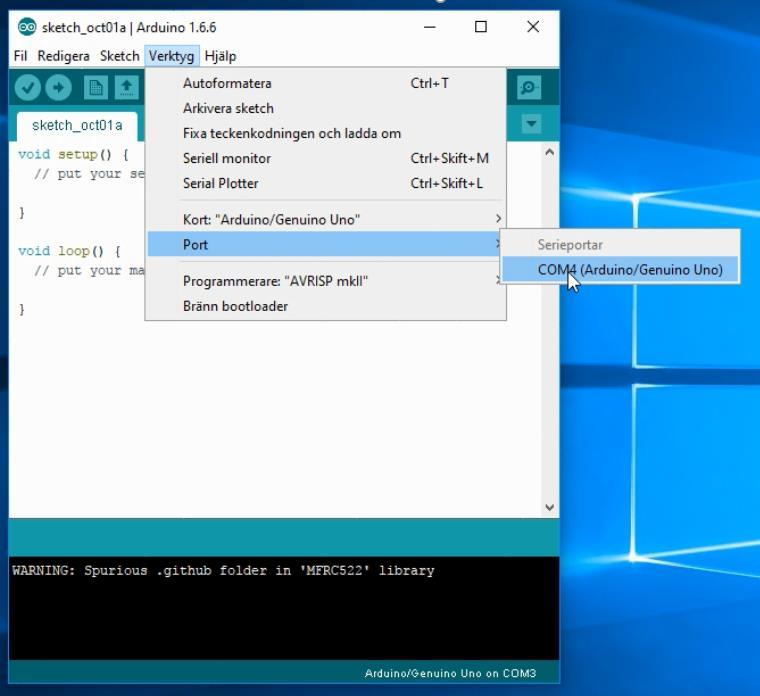Open the Hjälp menu

tap(221, 56)
